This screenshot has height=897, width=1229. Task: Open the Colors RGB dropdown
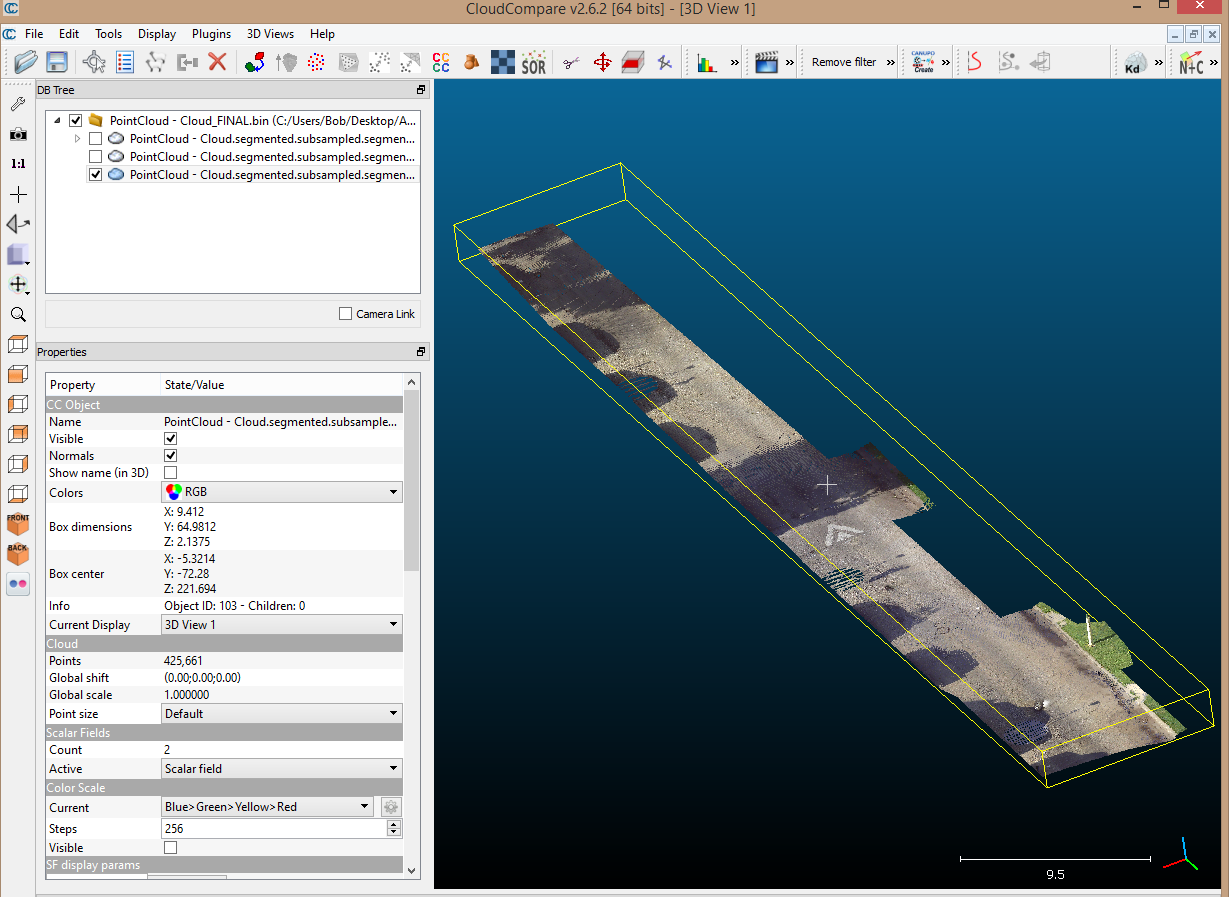tap(282, 492)
